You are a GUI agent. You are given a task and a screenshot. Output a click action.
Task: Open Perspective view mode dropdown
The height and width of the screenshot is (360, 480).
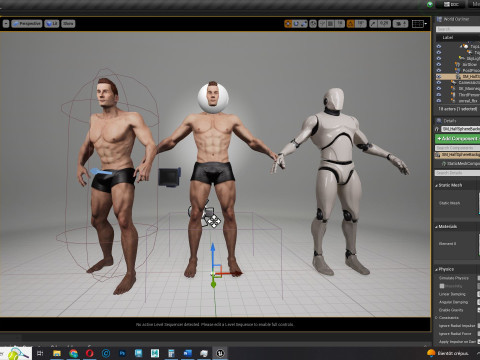(x=27, y=24)
